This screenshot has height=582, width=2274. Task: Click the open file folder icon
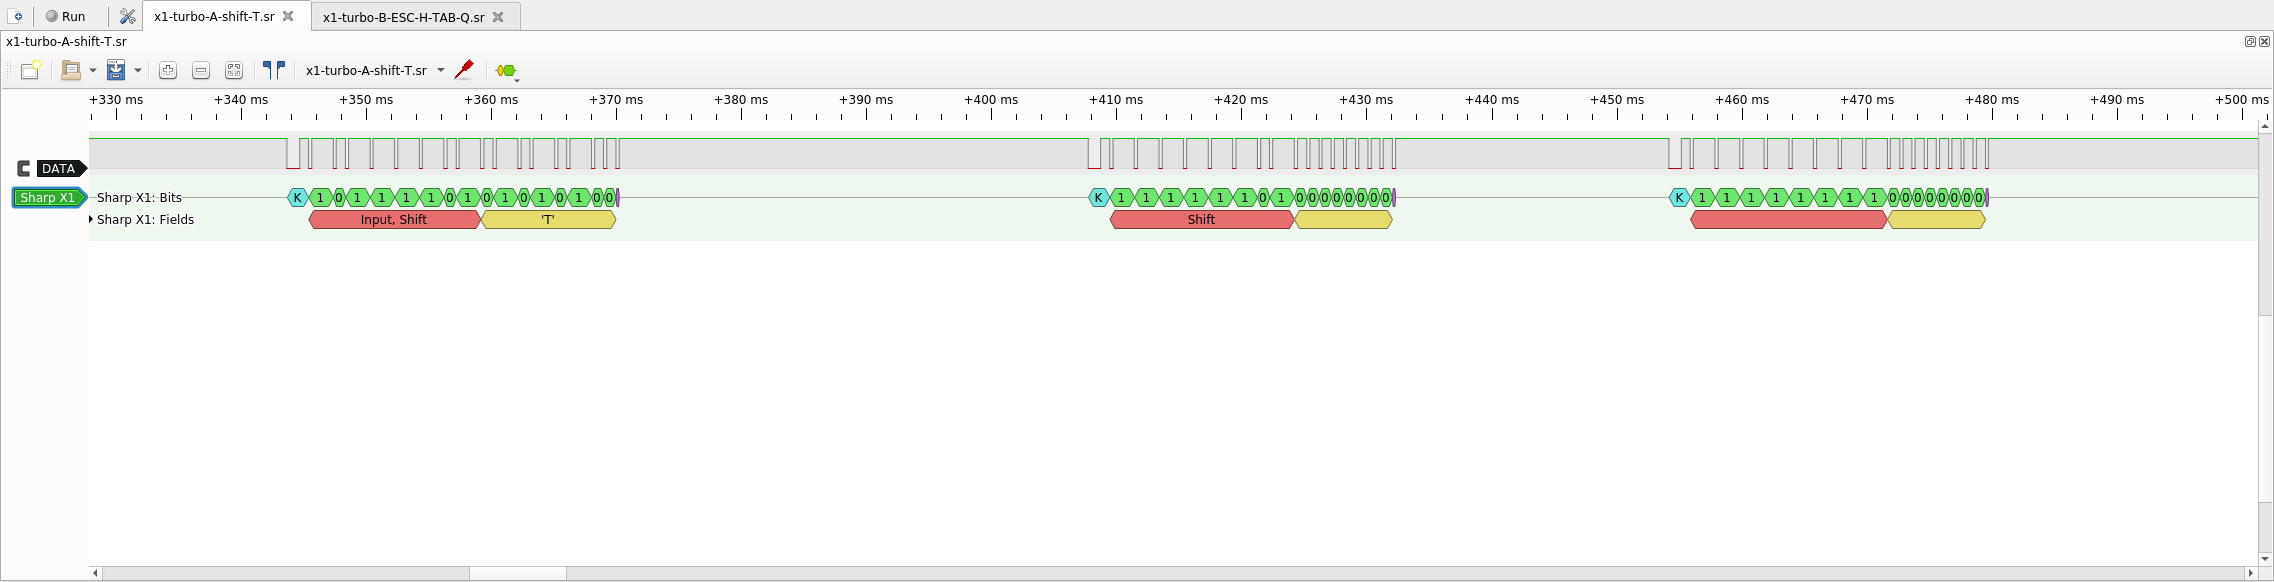71,70
